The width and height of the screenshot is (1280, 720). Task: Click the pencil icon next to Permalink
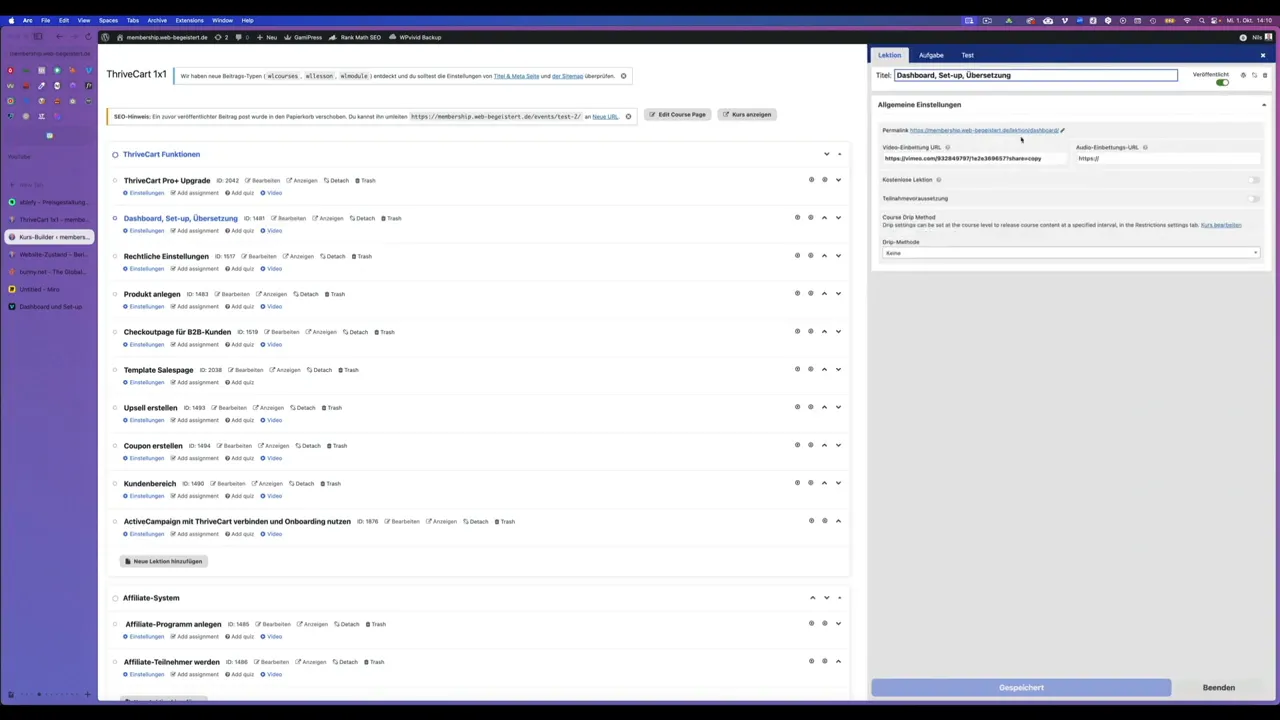[x=1062, y=130]
